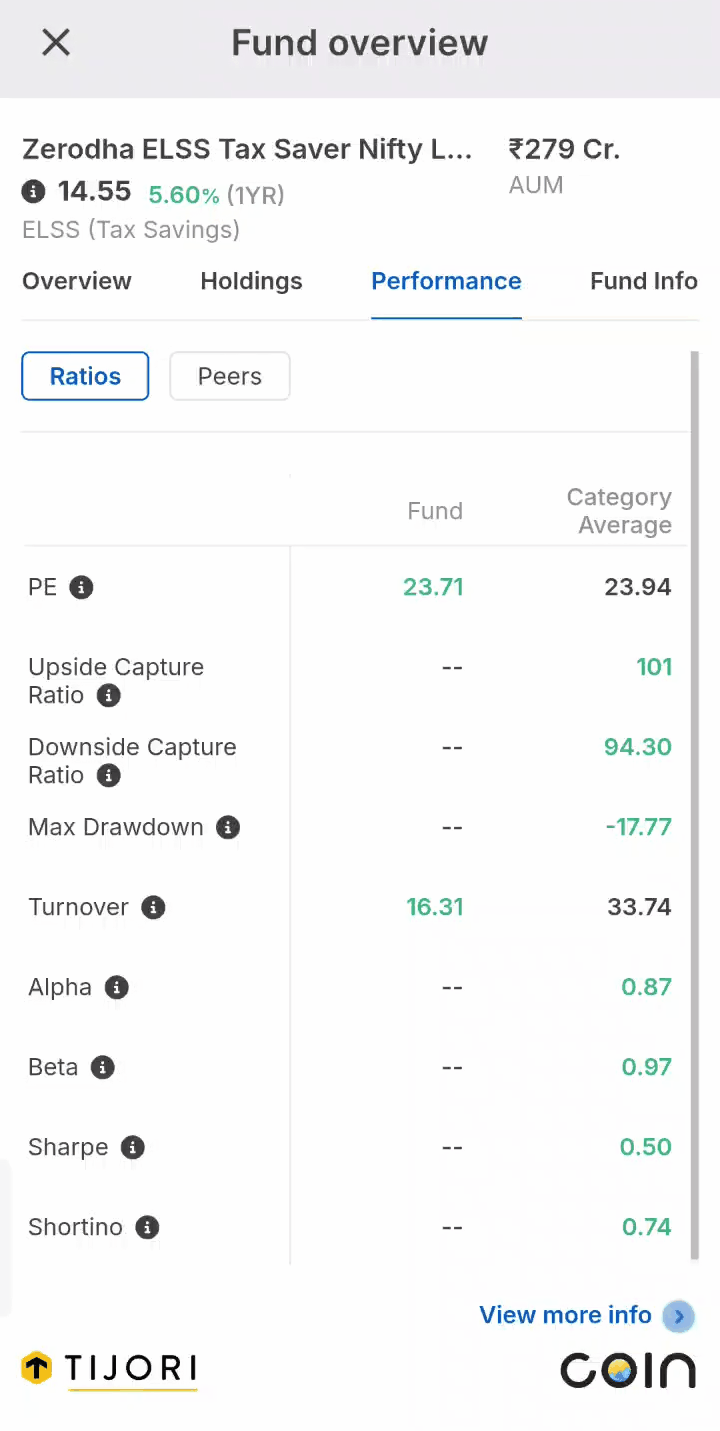Image resolution: width=720 pixels, height=1431 pixels.
Task: Switch to the Peers view
Action: [230, 376]
